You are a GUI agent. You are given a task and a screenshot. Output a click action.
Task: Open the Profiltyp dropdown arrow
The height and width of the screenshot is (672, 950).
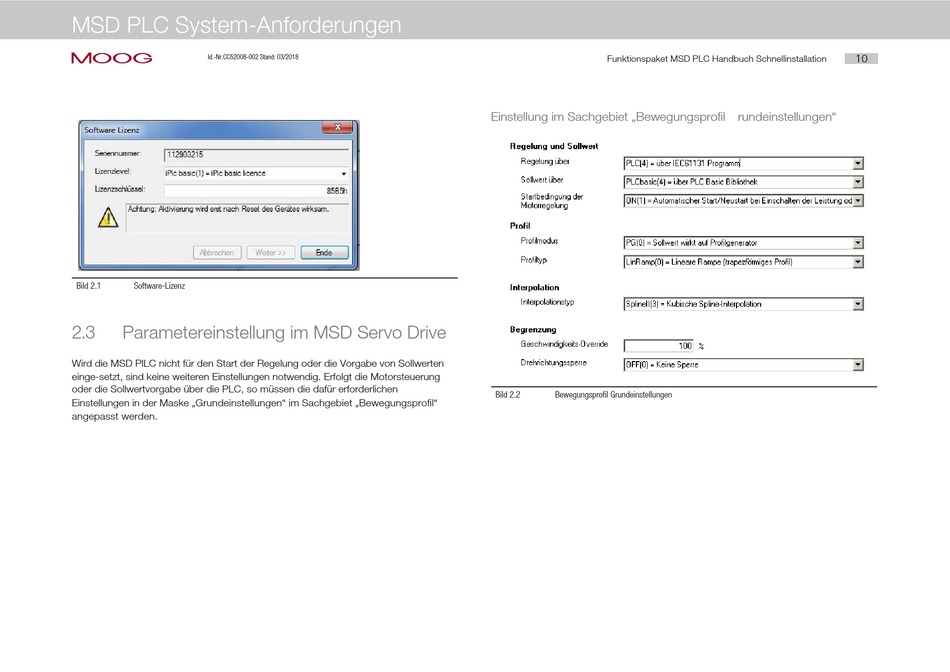(858, 262)
